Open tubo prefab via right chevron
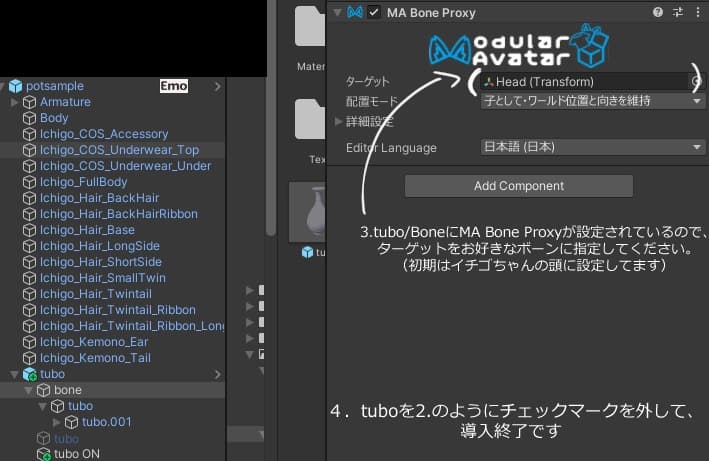The image size is (709, 461). [x=217, y=374]
